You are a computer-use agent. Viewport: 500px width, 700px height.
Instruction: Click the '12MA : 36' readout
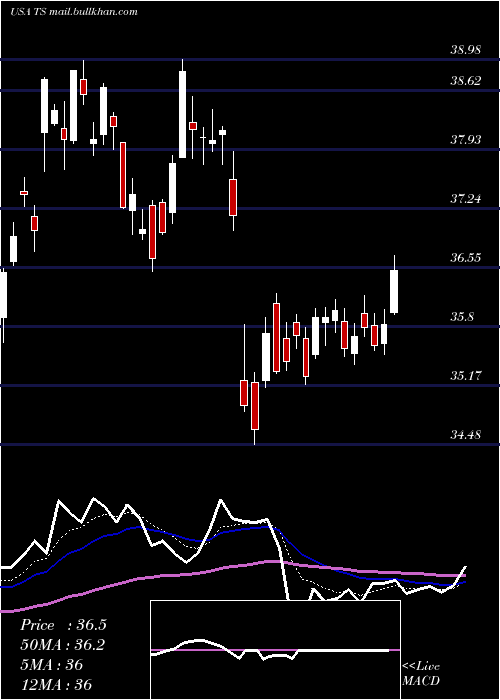55,684
